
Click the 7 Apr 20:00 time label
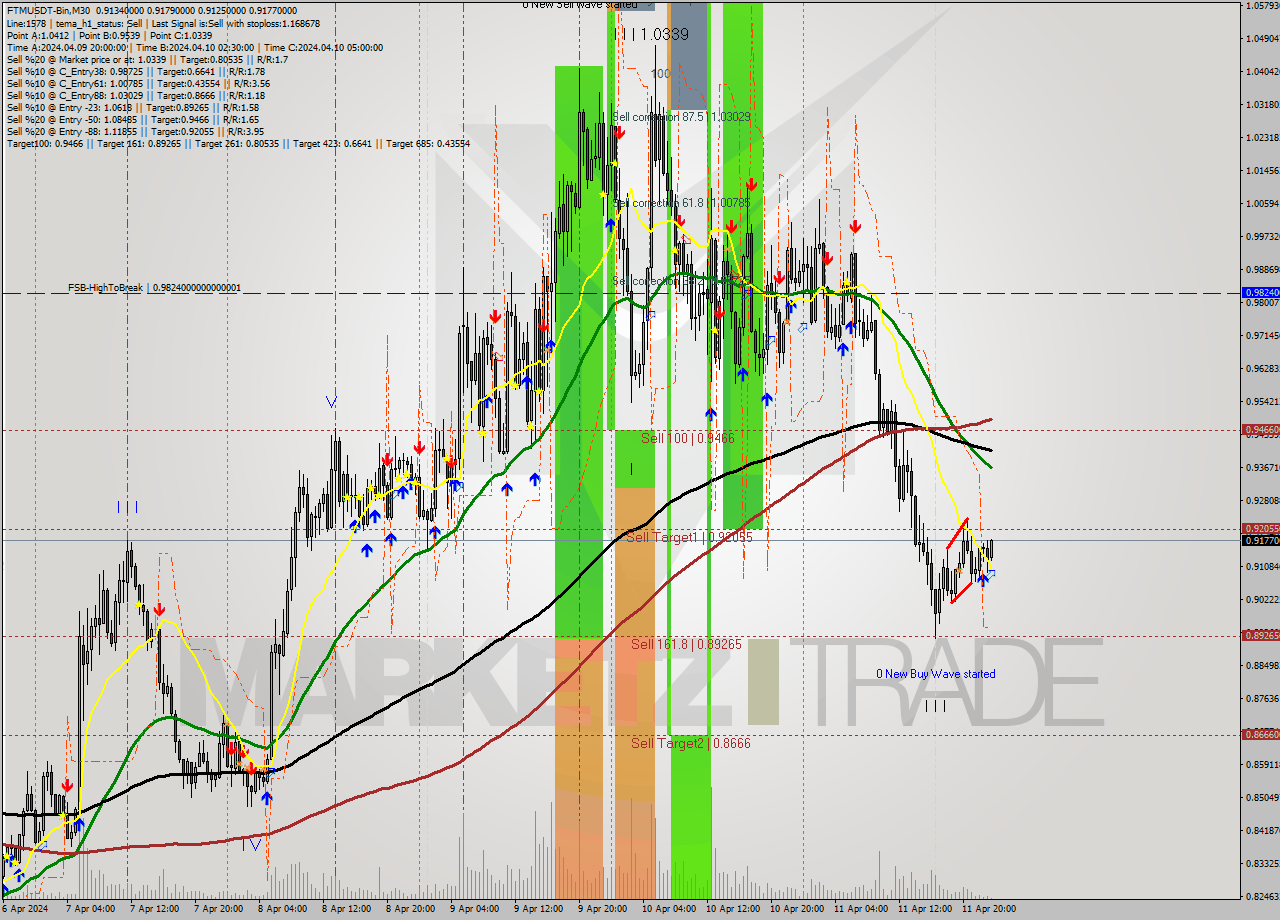(x=219, y=909)
